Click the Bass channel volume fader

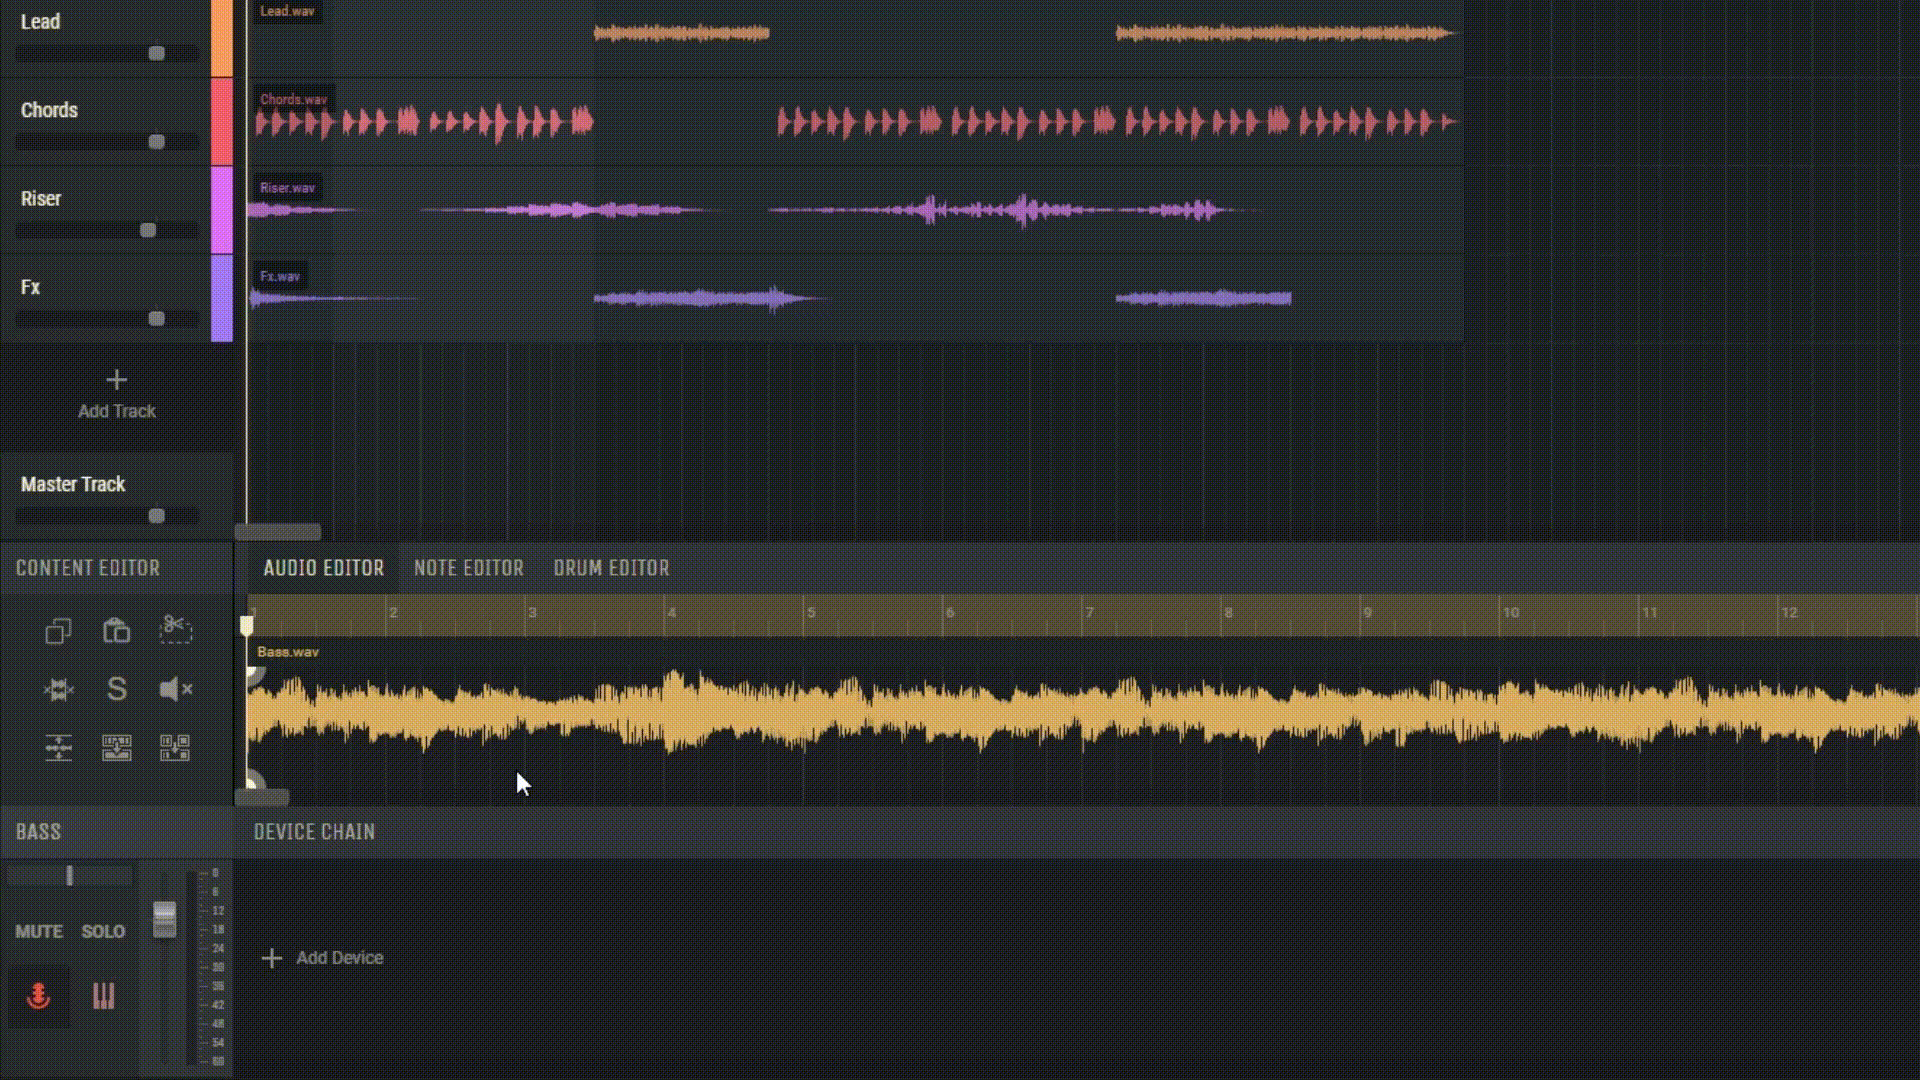[x=165, y=920]
